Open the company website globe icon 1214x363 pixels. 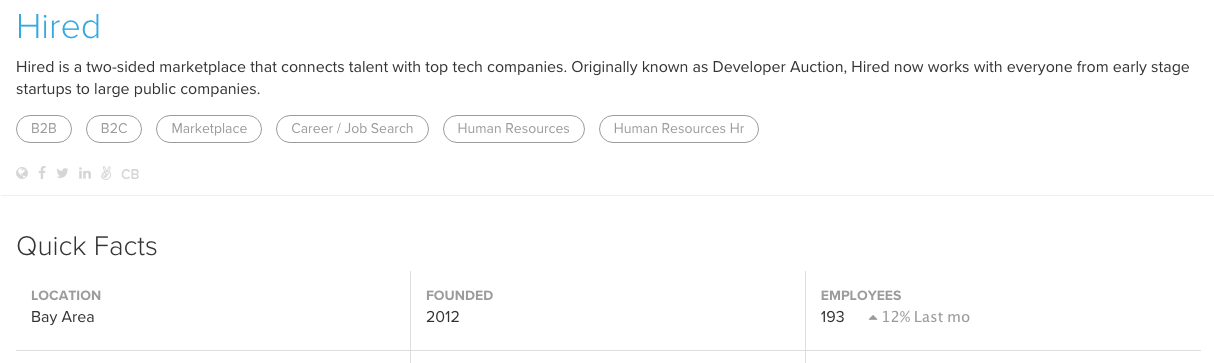tap(22, 173)
